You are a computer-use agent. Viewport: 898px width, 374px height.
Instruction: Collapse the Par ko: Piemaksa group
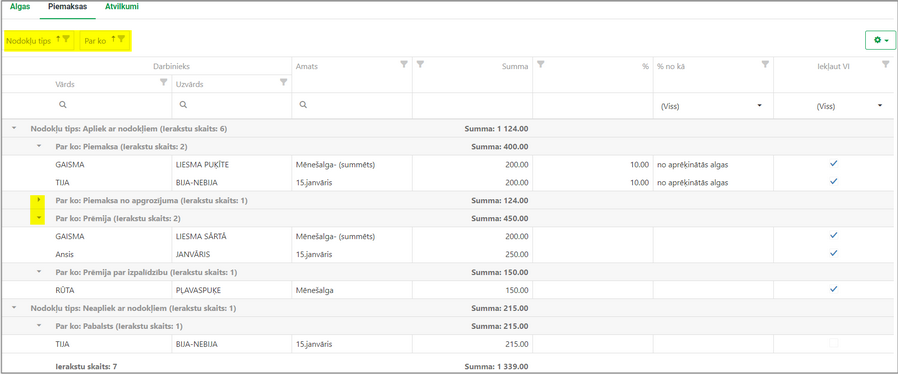tap(38, 147)
